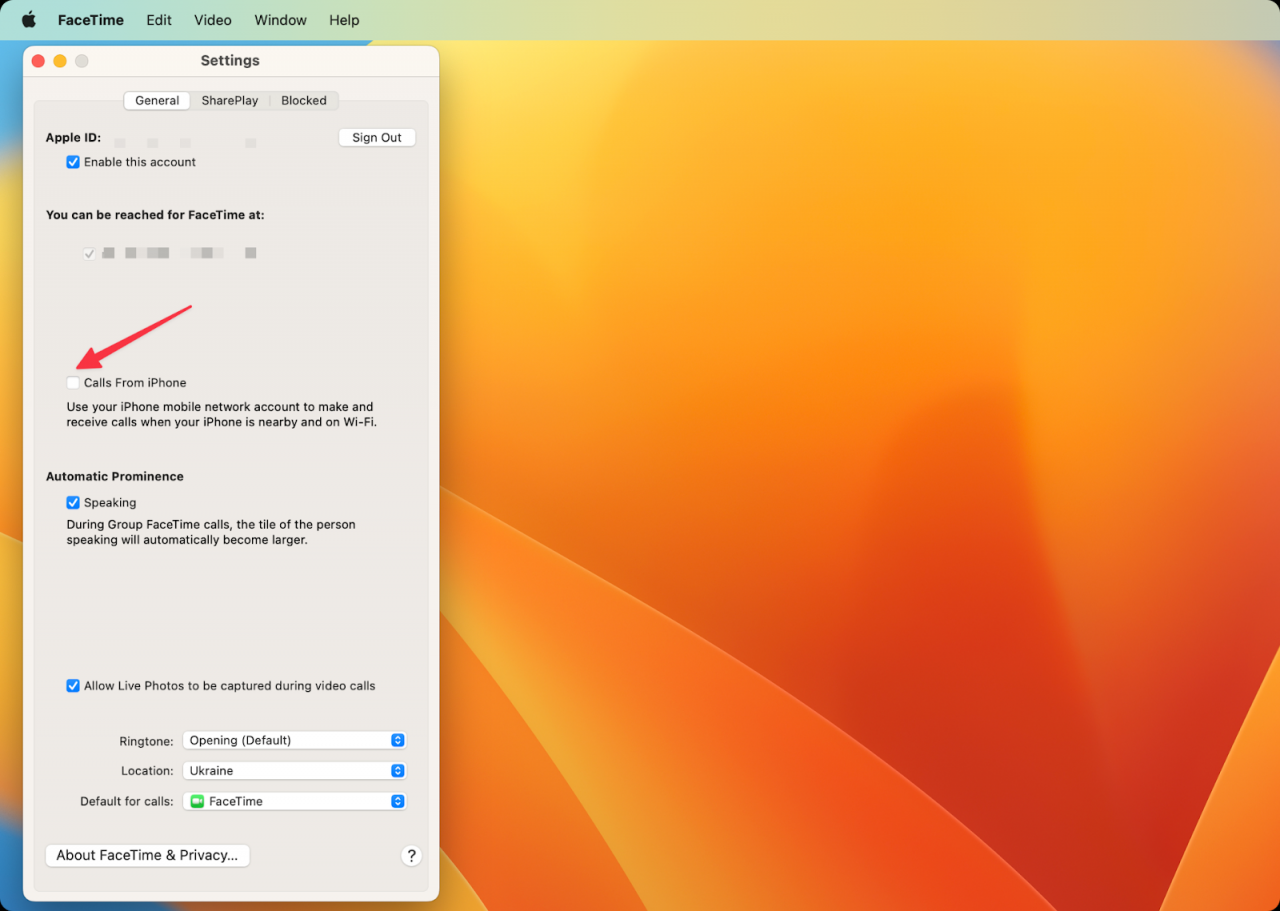Viewport: 1280px width, 911px height.
Task: Open About FaceTime & Privacy
Action: pos(147,855)
